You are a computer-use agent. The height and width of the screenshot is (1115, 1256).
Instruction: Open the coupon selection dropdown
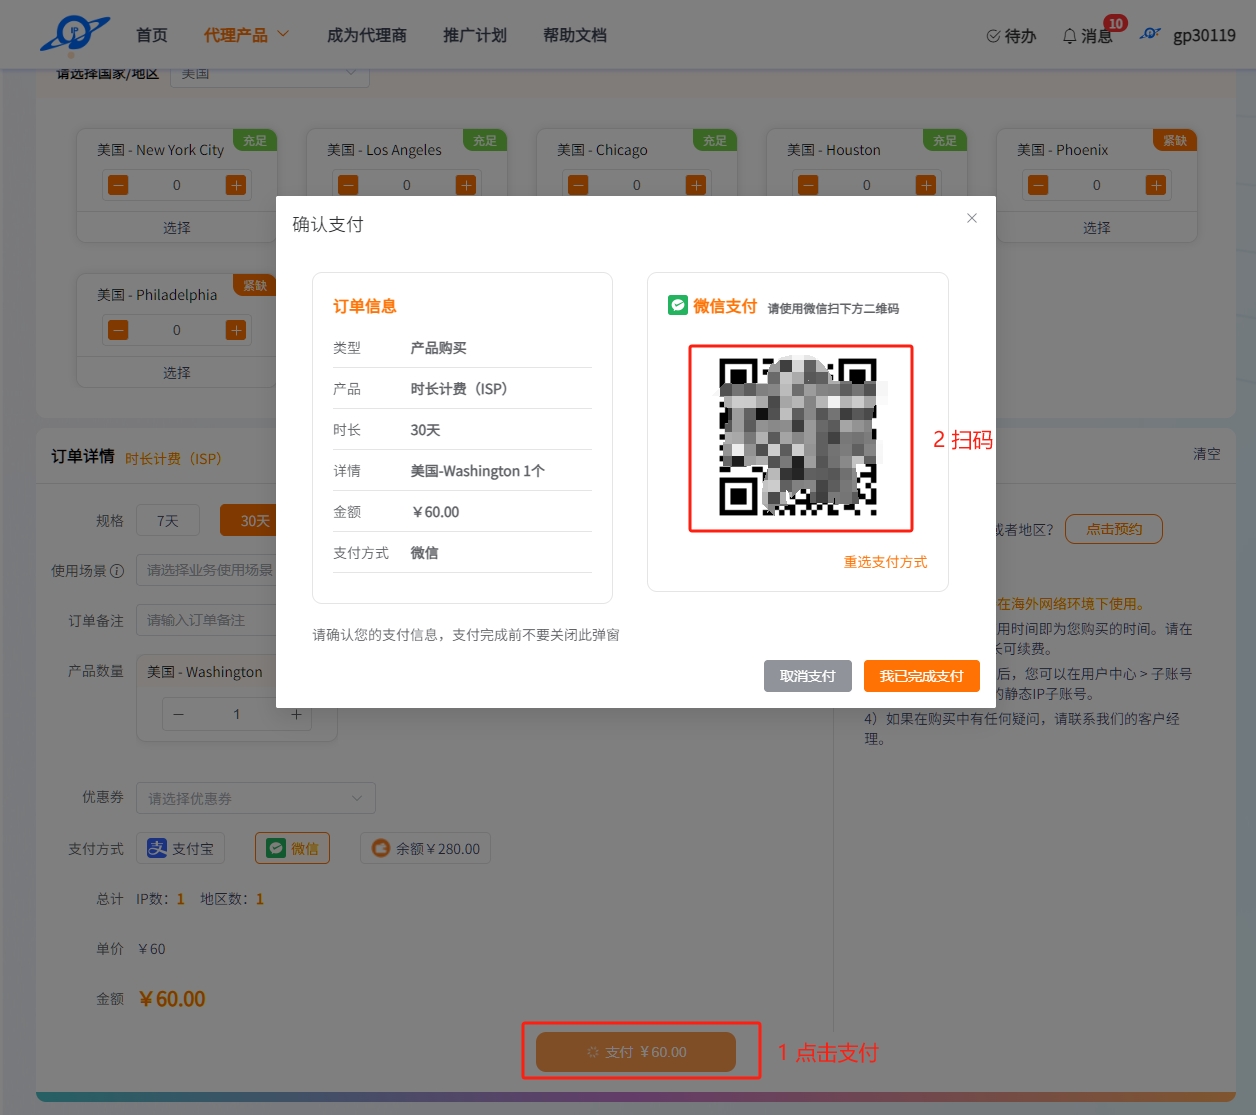tap(256, 798)
